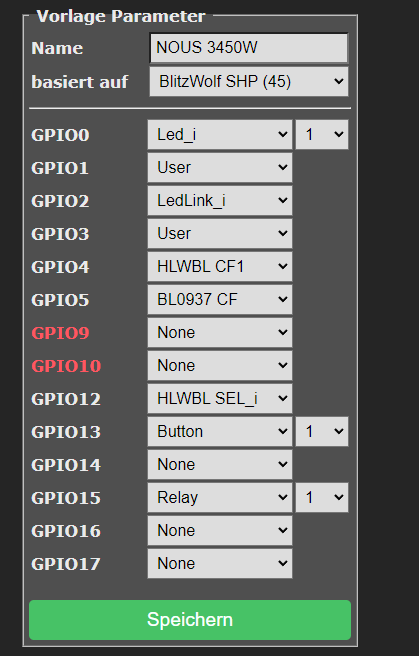Expand the GPIO17 None dropdown
Viewport: 419px width, 656px height.
pos(220,564)
